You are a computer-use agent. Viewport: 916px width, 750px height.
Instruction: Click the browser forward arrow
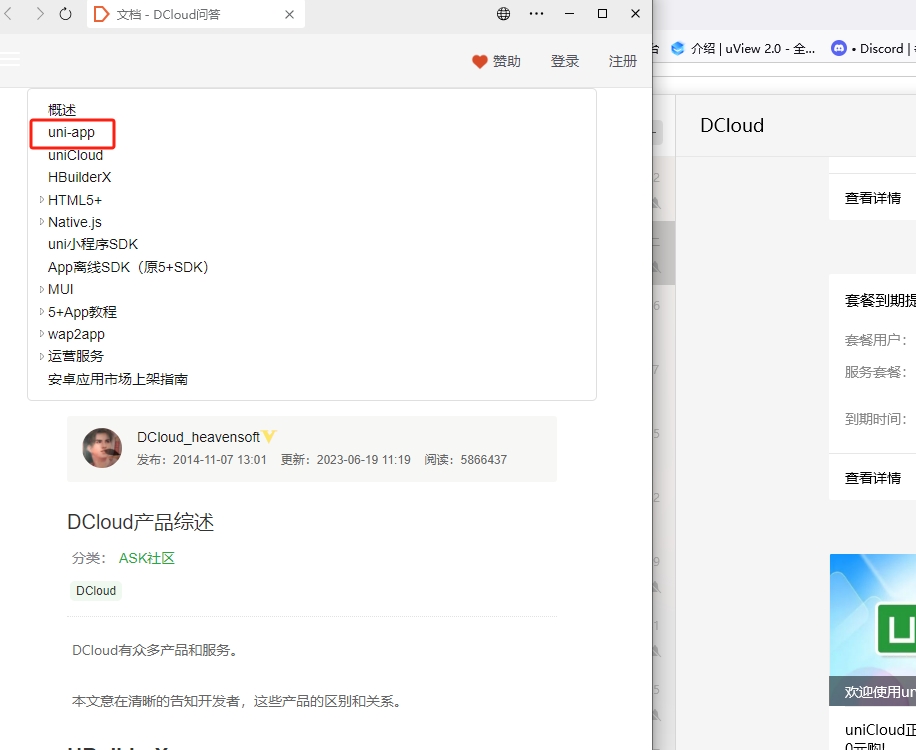[39, 13]
